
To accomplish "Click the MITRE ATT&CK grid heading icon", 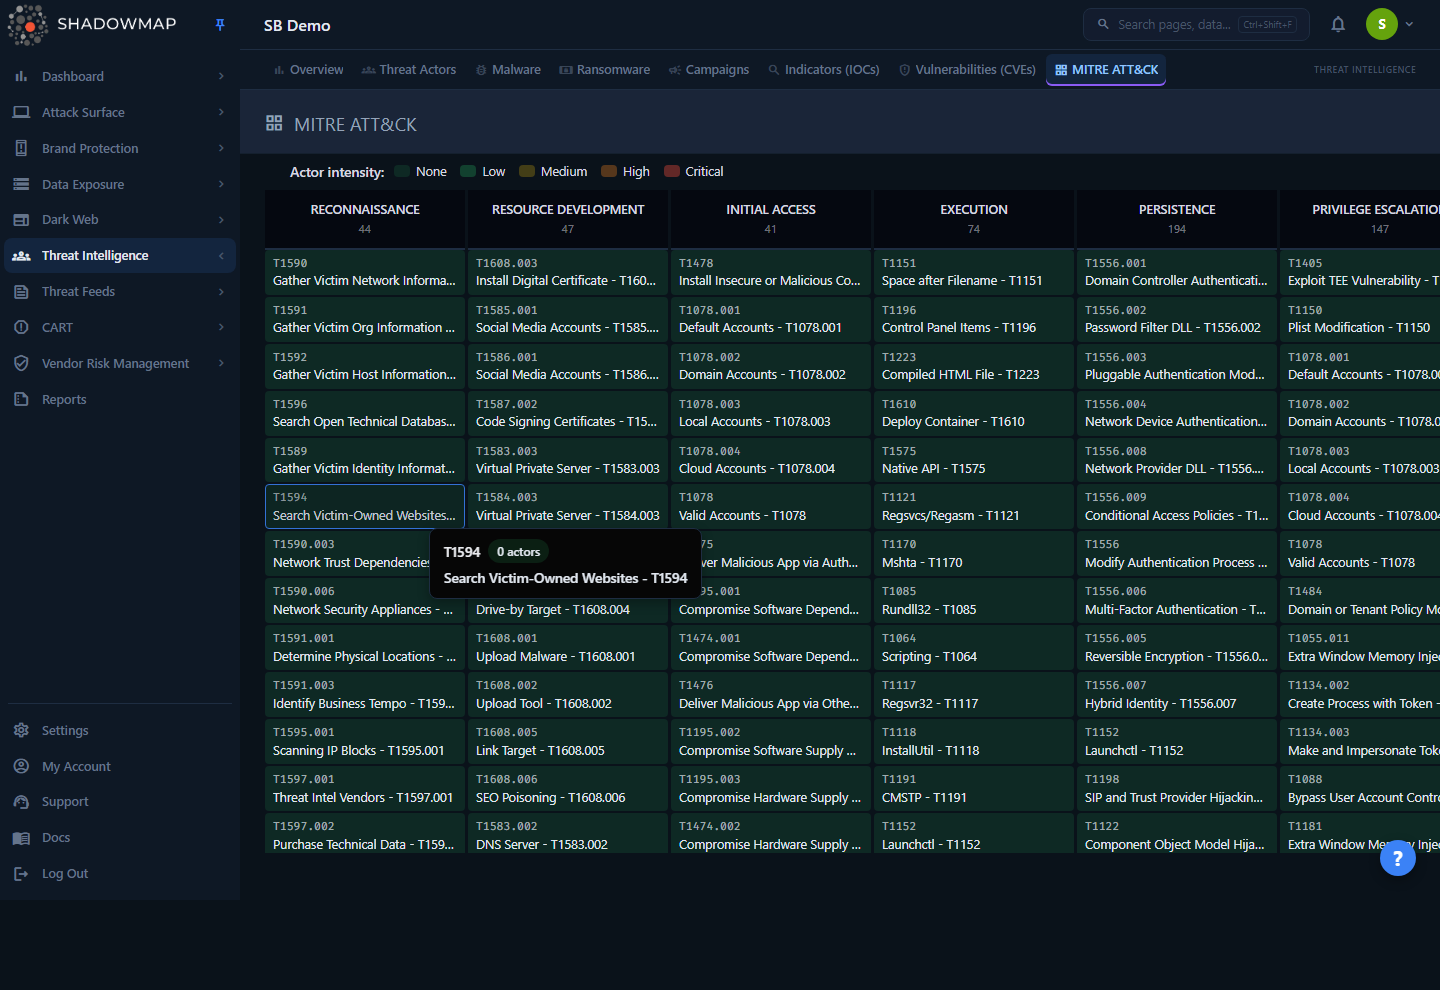I will (x=274, y=123).
